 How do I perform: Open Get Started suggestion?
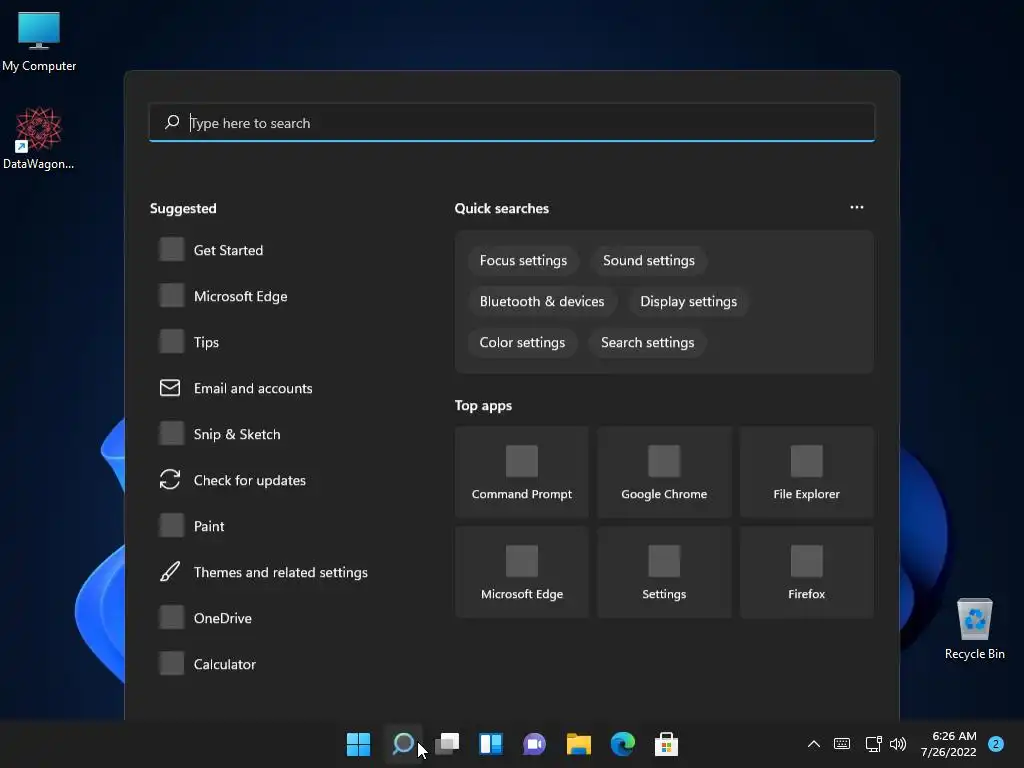(212, 250)
